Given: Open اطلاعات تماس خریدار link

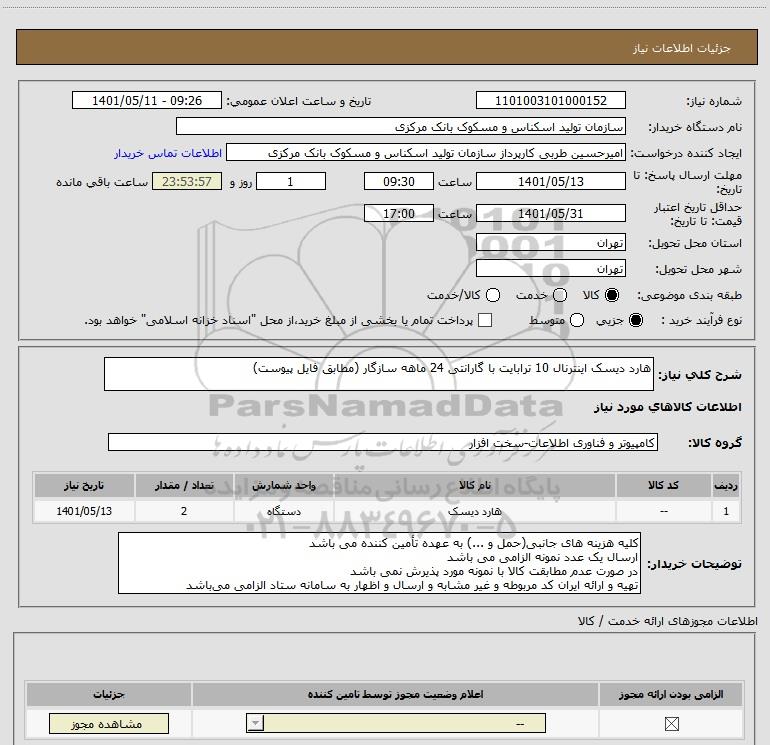Looking at the screenshot, I should (x=168, y=153).
